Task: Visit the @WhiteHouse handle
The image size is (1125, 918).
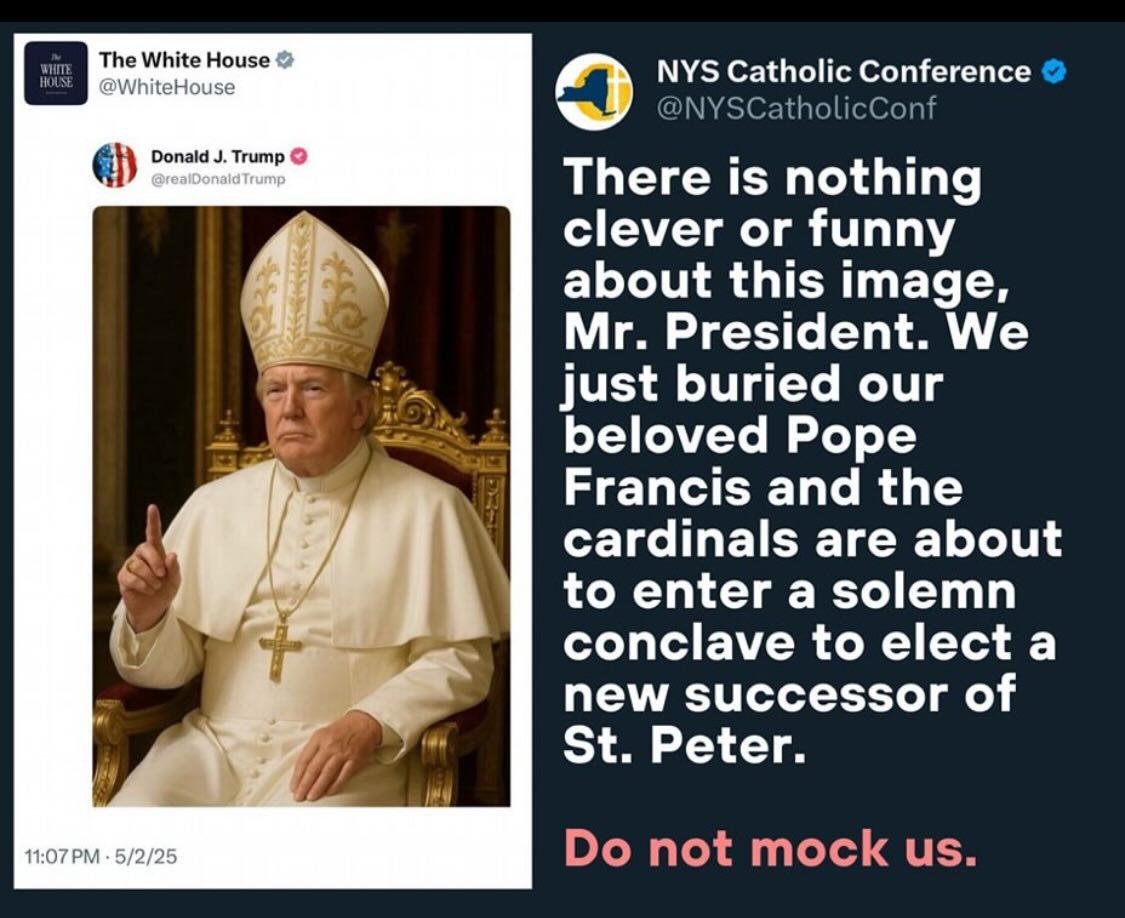Action: coord(167,87)
